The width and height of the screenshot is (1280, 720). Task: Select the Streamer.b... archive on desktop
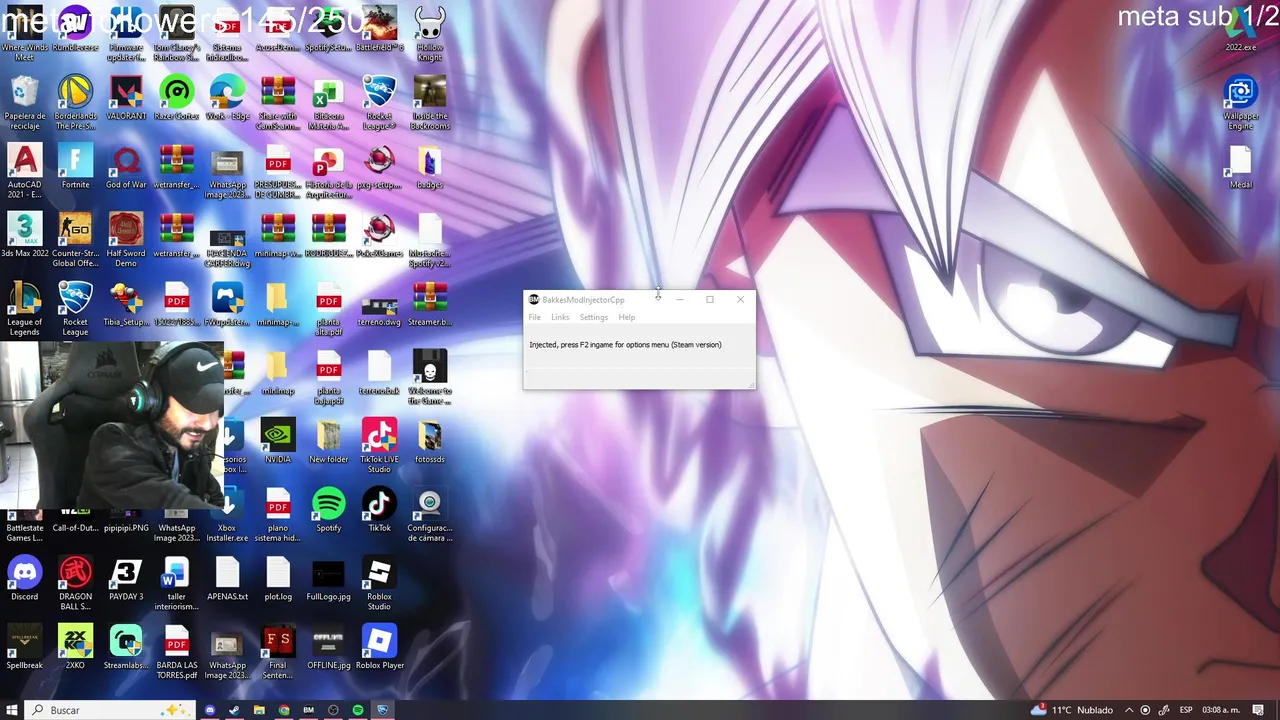coord(430,304)
